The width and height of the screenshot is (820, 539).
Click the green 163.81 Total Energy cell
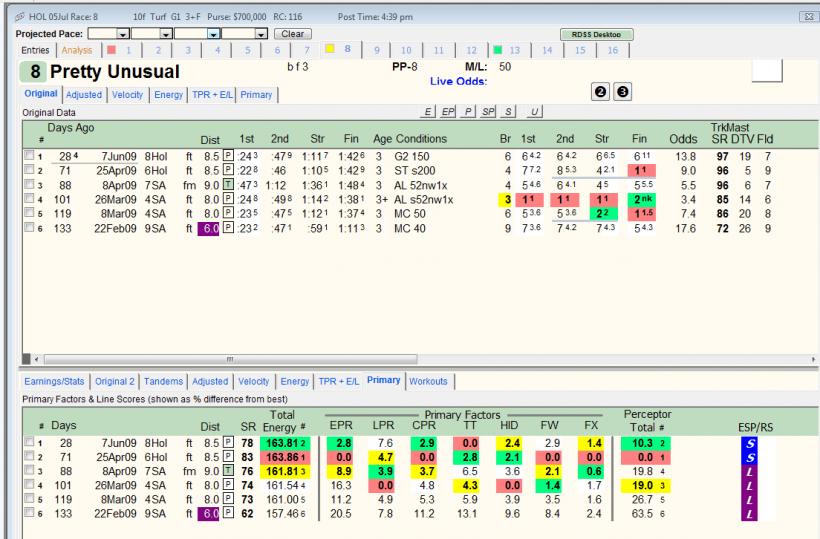tap(285, 443)
